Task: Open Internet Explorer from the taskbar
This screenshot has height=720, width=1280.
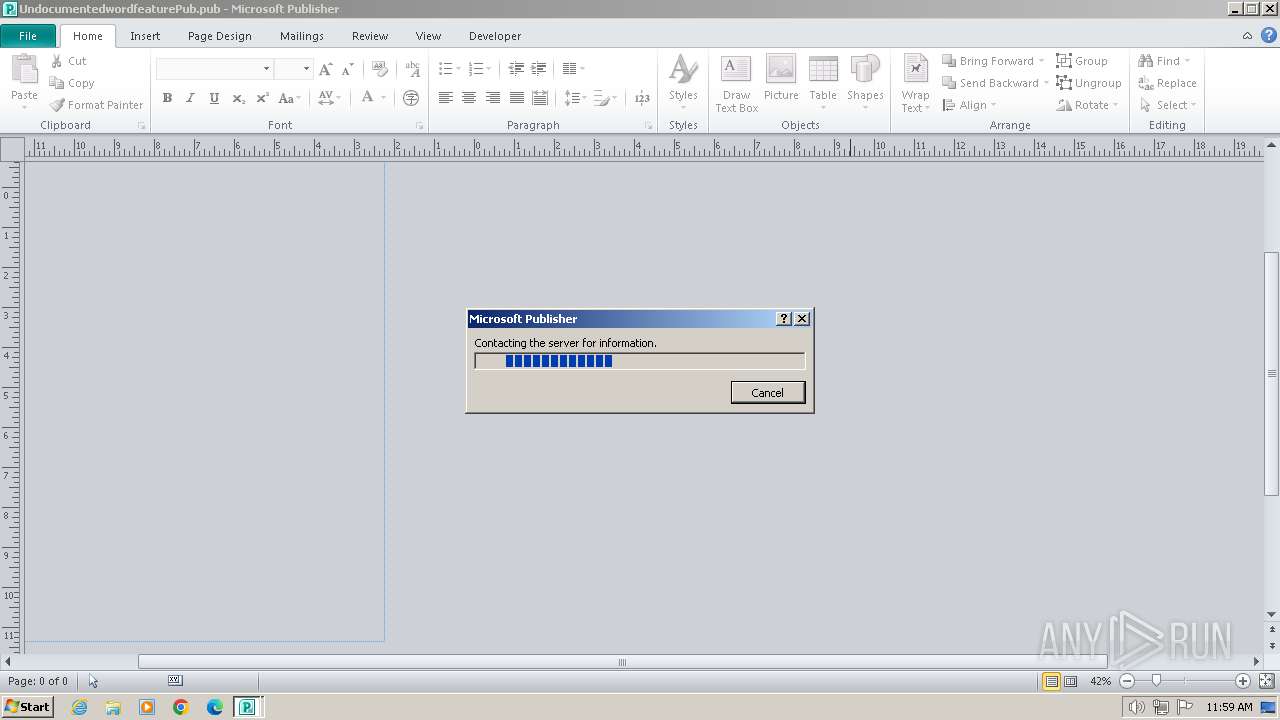Action: (79, 707)
